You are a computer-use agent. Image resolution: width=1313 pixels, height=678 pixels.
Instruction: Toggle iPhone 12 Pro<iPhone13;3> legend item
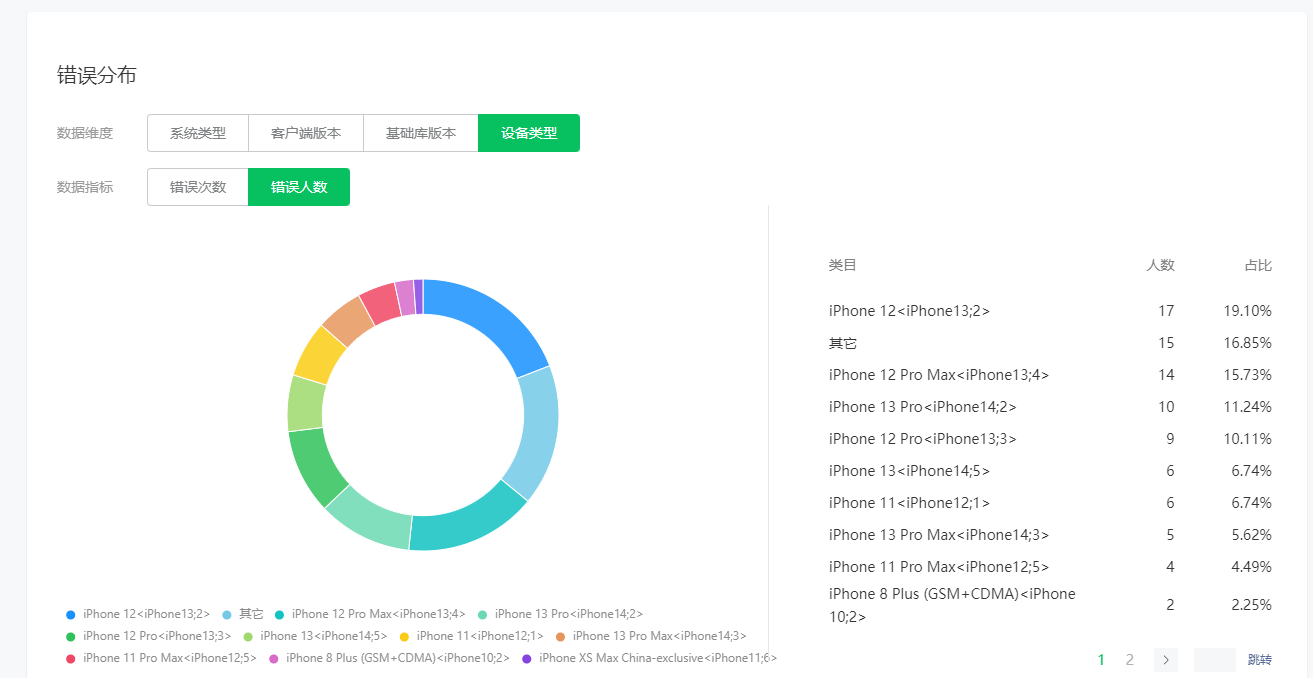[148, 636]
